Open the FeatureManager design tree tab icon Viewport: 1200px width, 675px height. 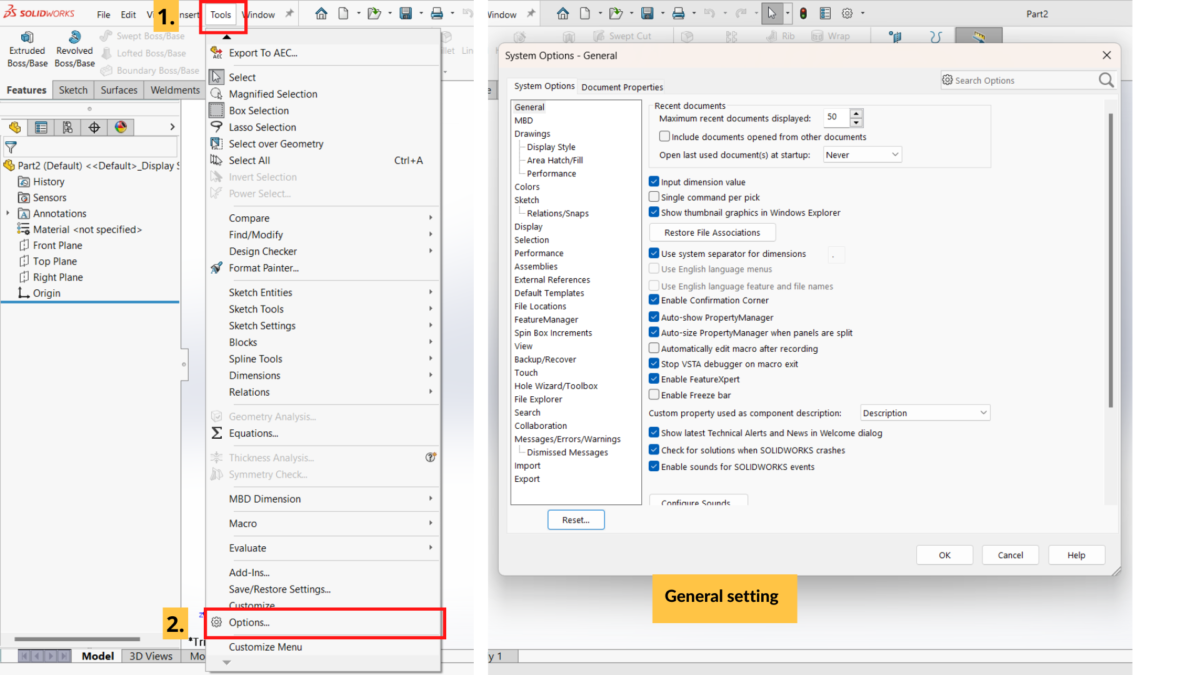pyautogui.click(x=15, y=127)
